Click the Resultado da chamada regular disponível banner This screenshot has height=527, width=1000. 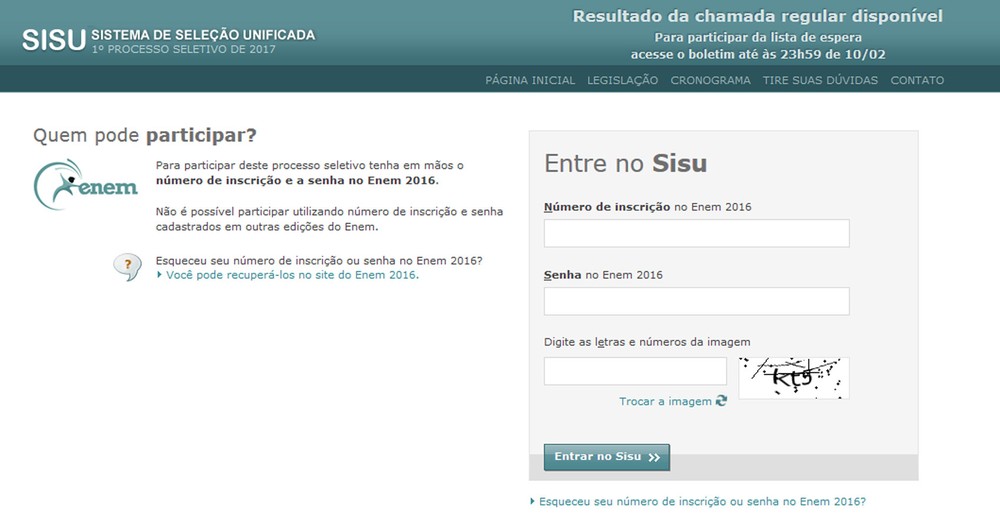(x=757, y=17)
